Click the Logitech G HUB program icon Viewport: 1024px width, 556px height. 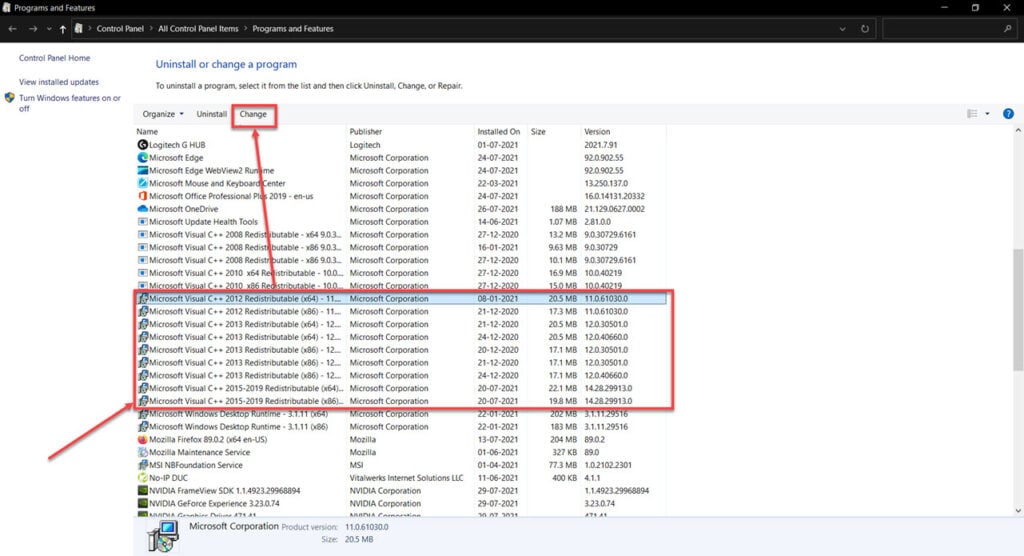pyautogui.click(x=142, y=145)
